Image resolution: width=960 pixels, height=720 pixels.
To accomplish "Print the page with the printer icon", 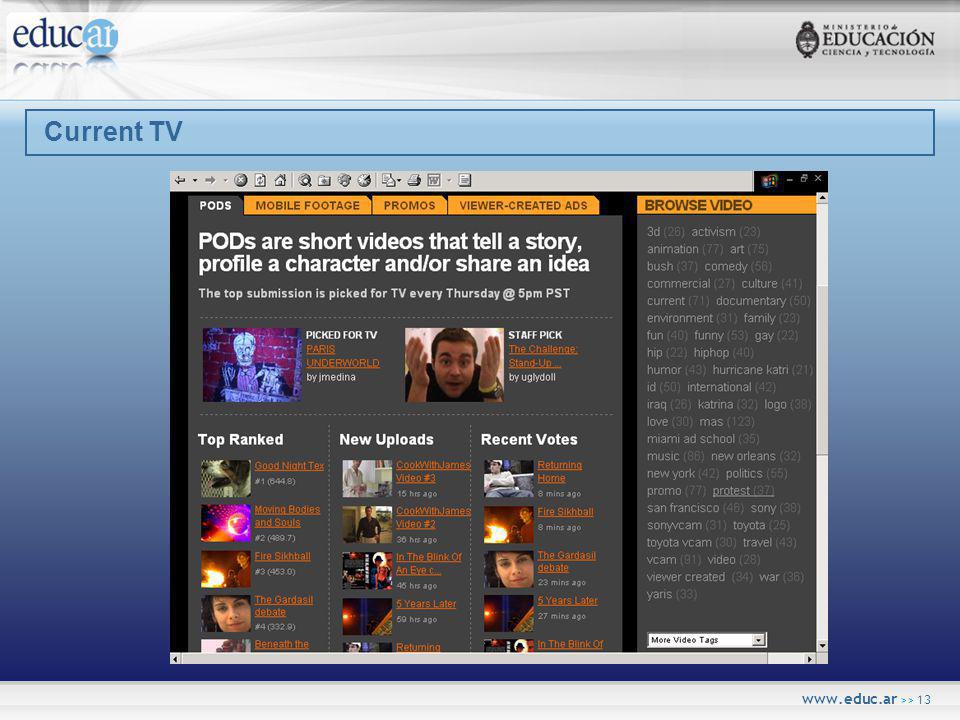I will [x=414, y=180].
